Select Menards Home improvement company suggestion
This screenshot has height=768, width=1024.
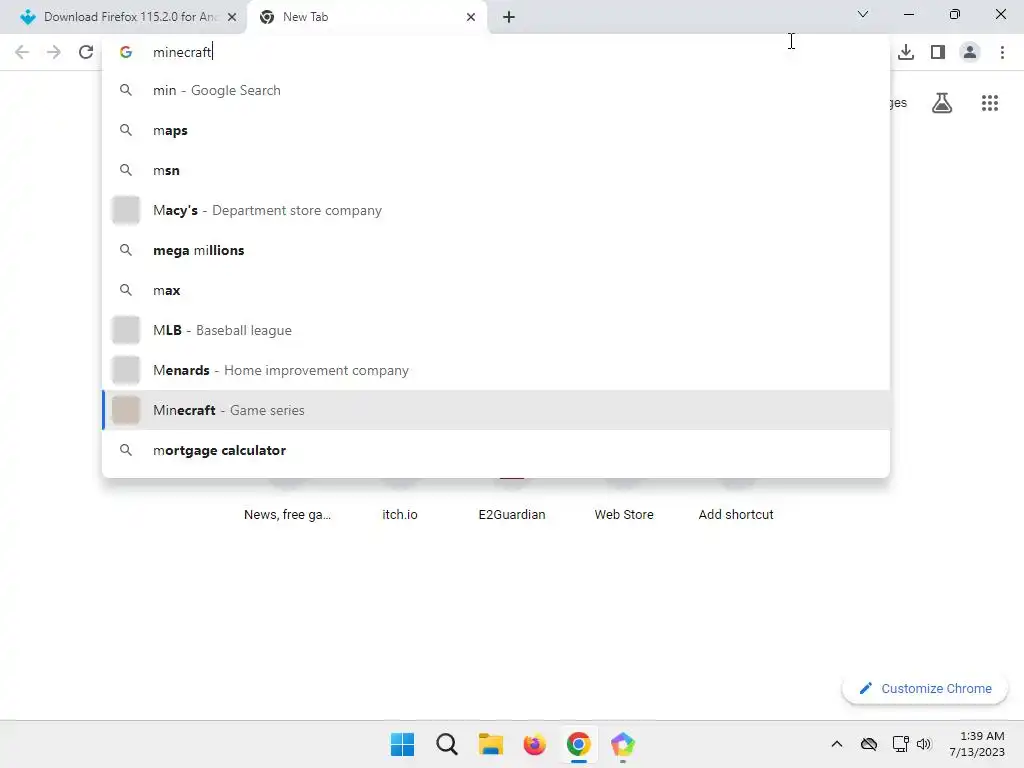(496, 370)
